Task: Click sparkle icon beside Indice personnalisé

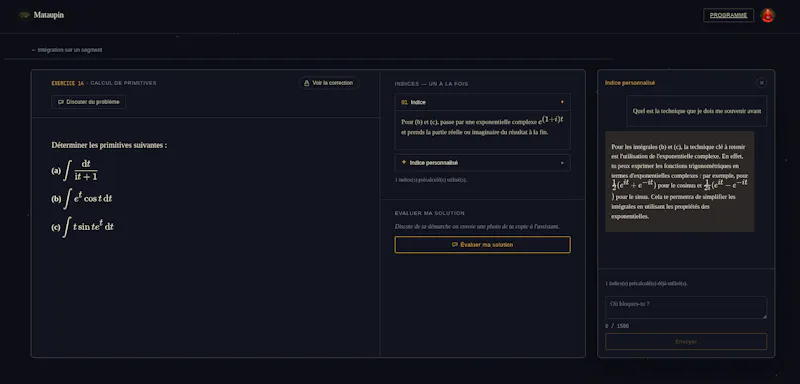Action: 404,163
